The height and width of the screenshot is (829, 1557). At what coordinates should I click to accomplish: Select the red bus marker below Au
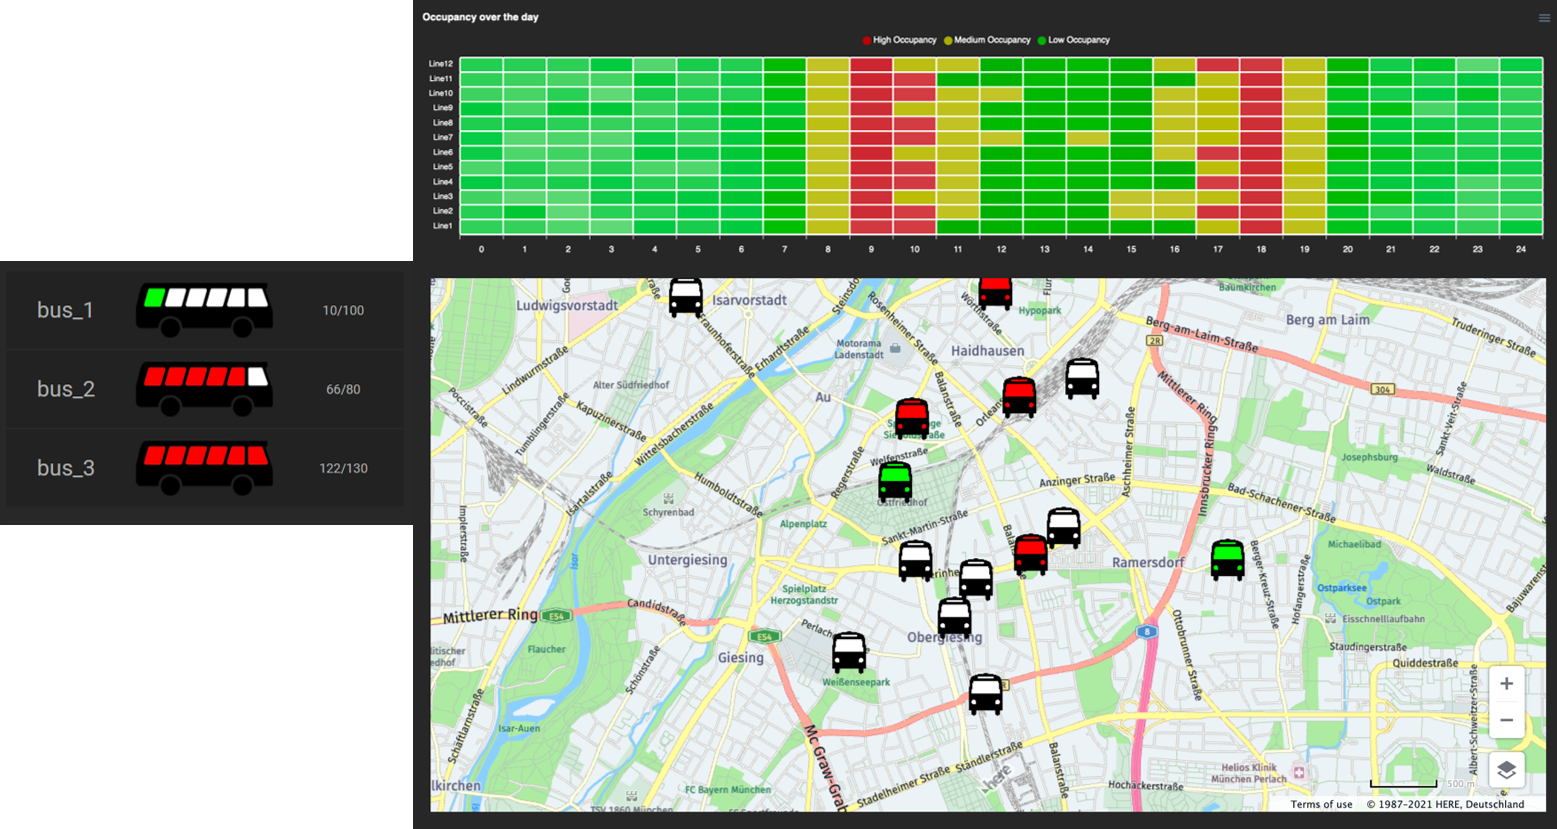pyautogui.click(x=912, y=418)
